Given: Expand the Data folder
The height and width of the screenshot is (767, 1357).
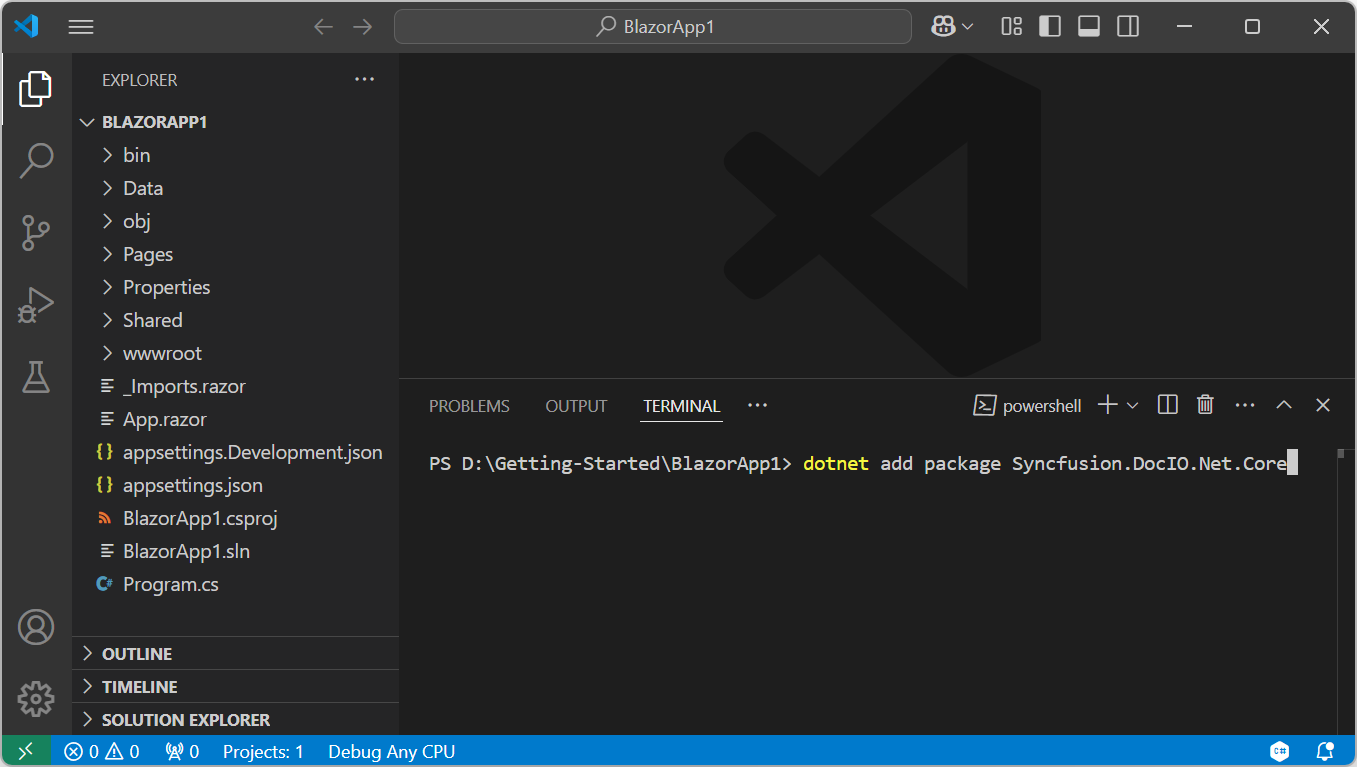Looking at the screenshot, I should click(x=235, y=188).
